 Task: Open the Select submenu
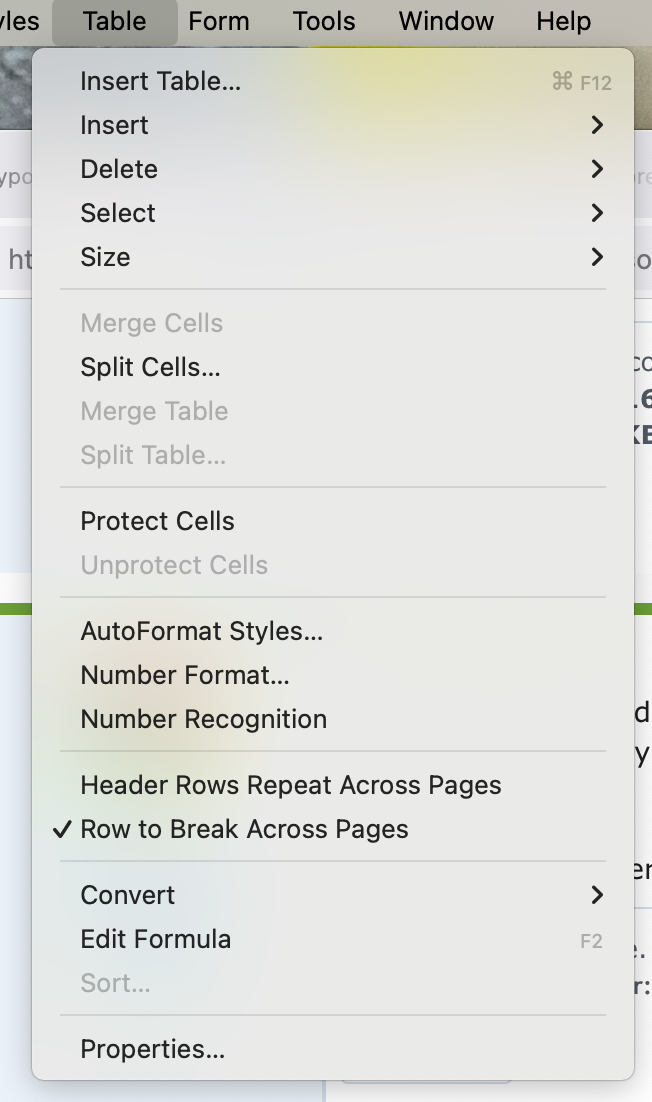(x=118, y=213)
